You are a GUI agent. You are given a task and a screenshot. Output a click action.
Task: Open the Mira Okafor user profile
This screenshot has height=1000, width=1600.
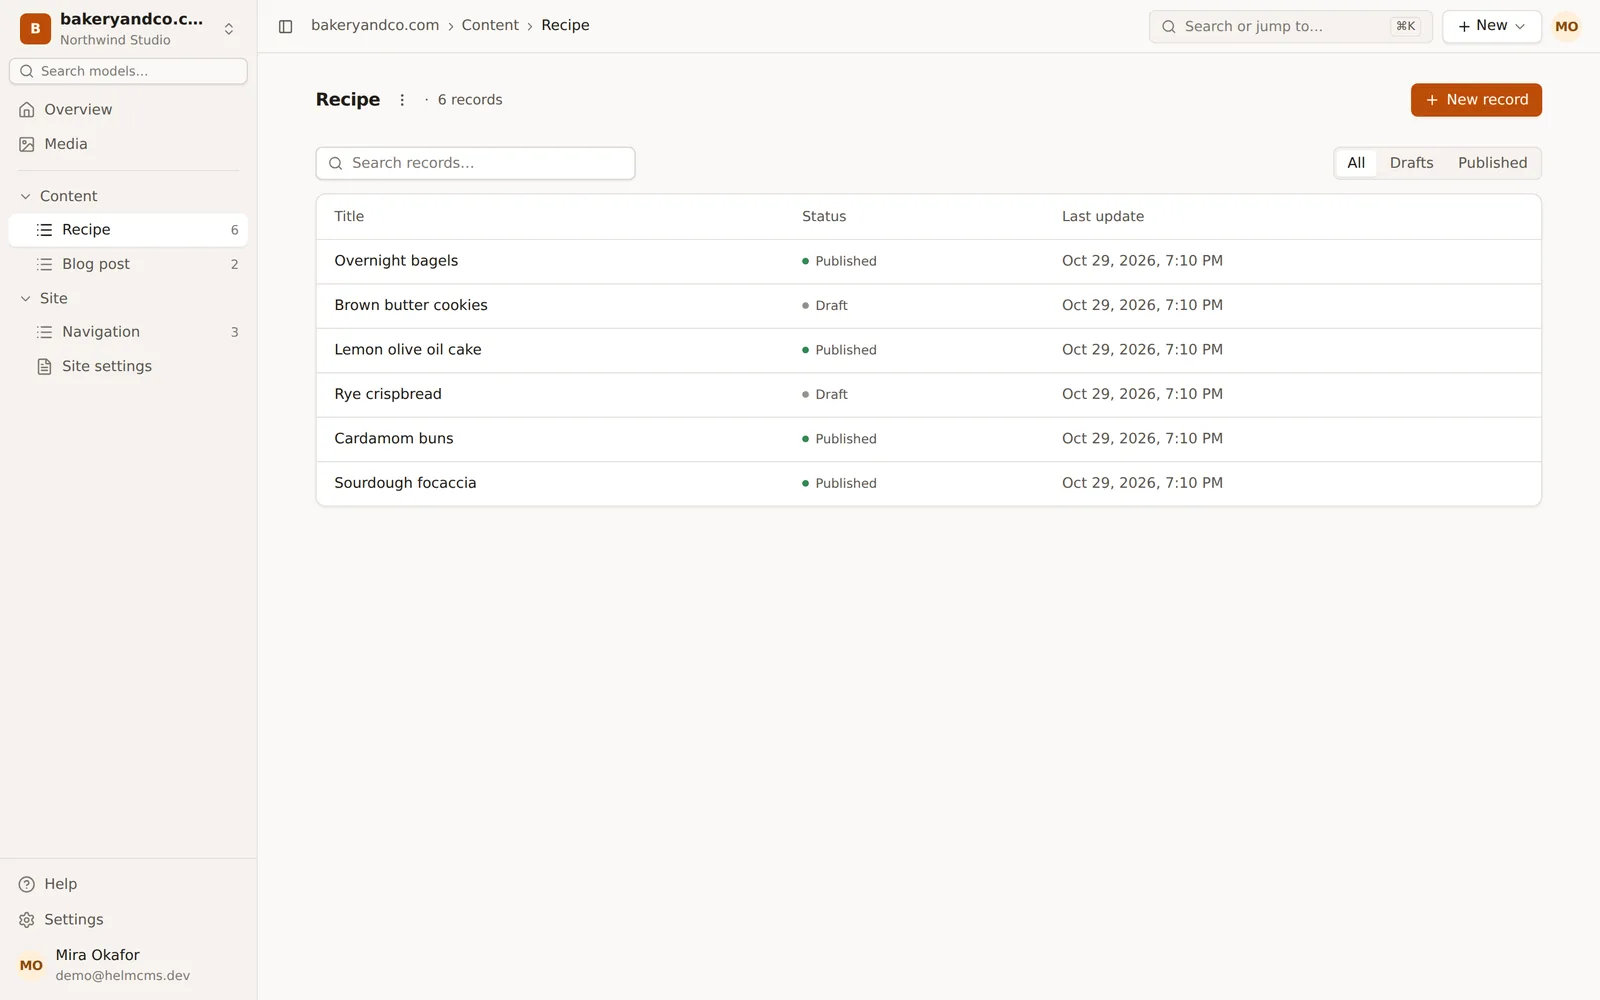(x=128, y=965)
